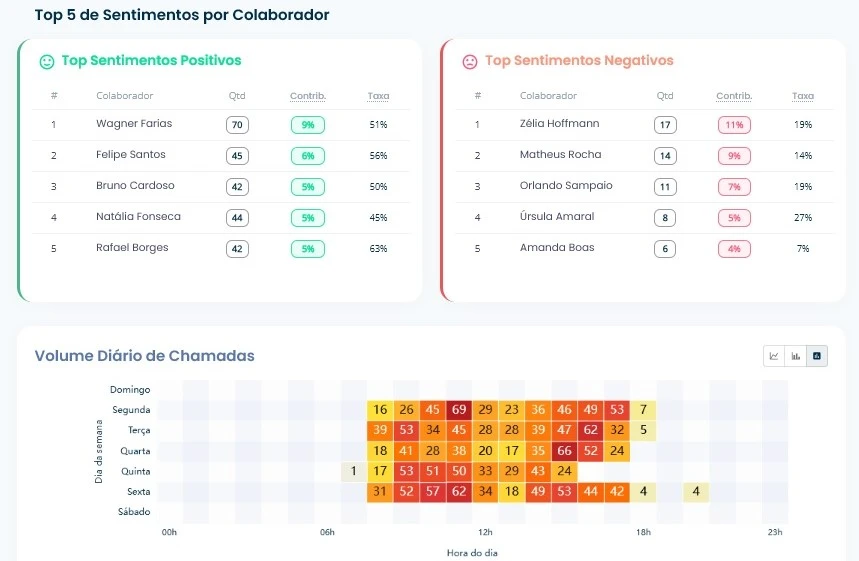Switch to bar chart view
The image size is (859, 561).
[796, 356]
